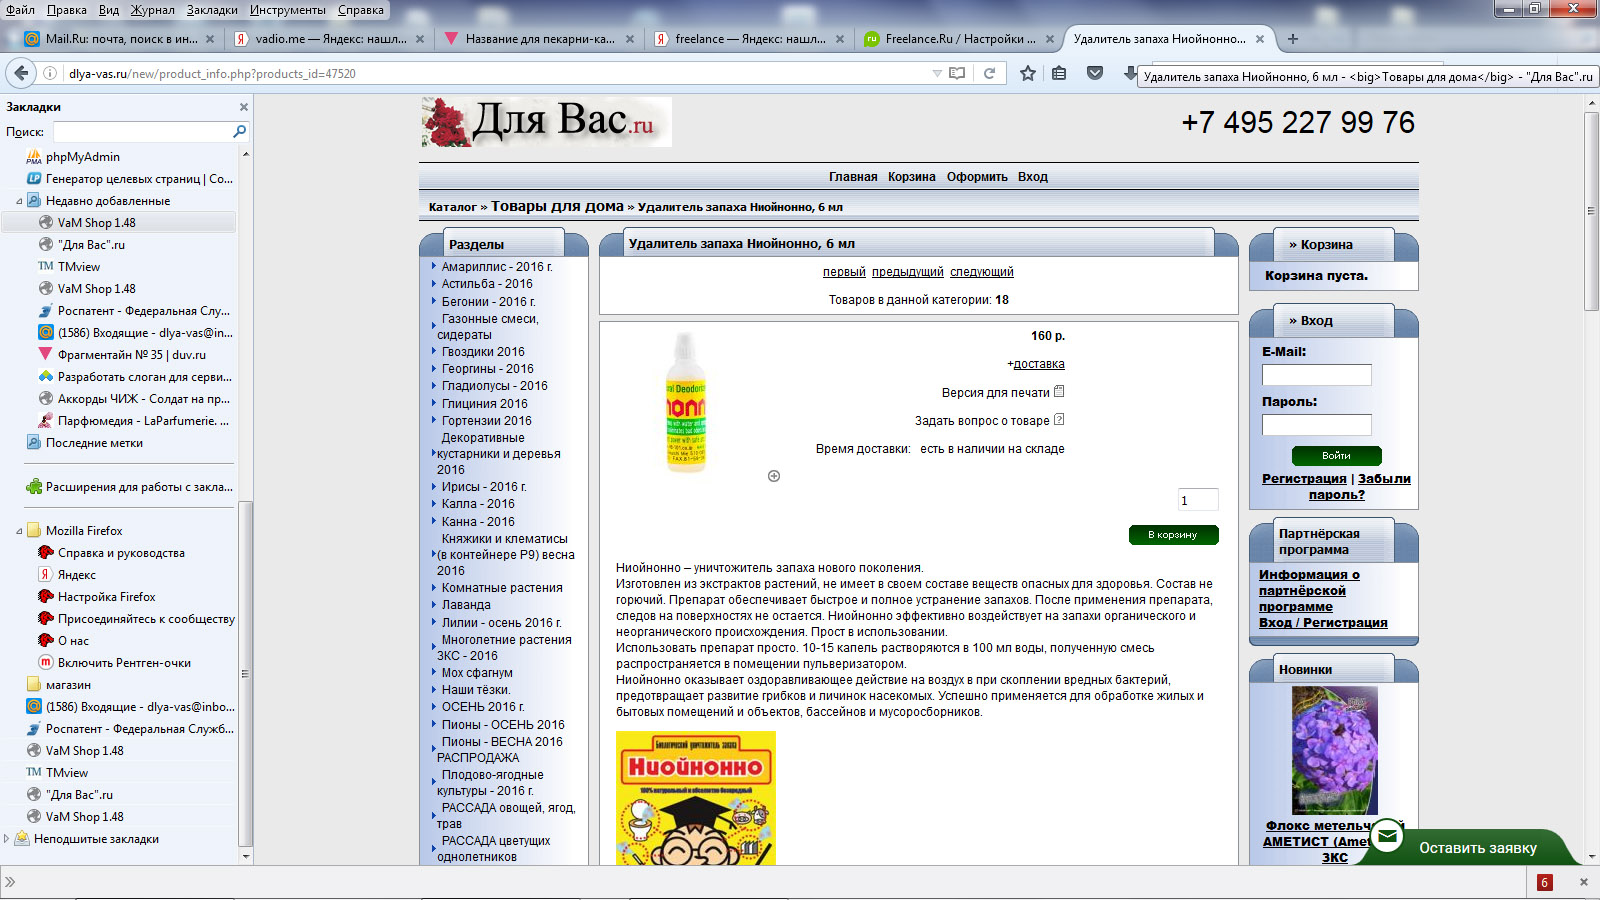The image size is (1600, 900).
Task: Click the bookmarks sidebar scrollbar
Action: pos(245,672)
